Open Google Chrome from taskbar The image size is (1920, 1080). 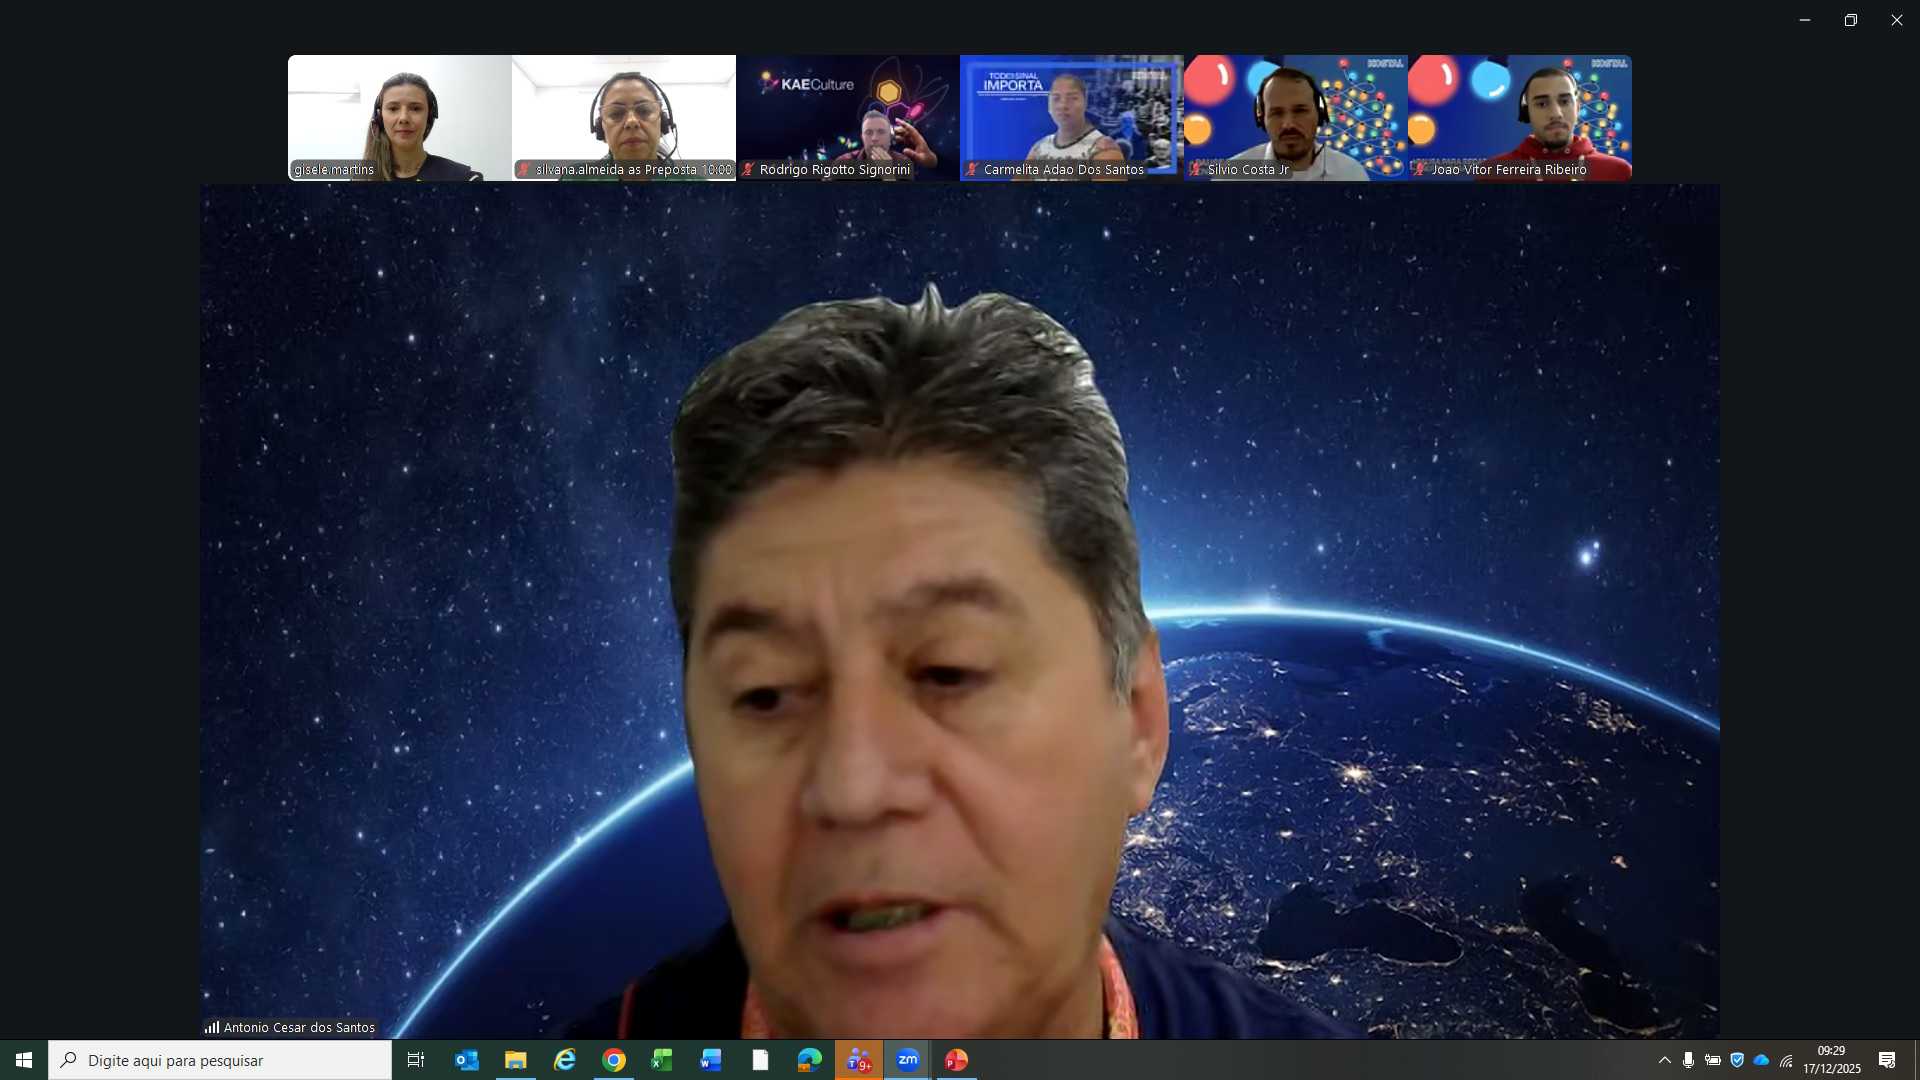pyautogui.click(x=614, y=1060)
